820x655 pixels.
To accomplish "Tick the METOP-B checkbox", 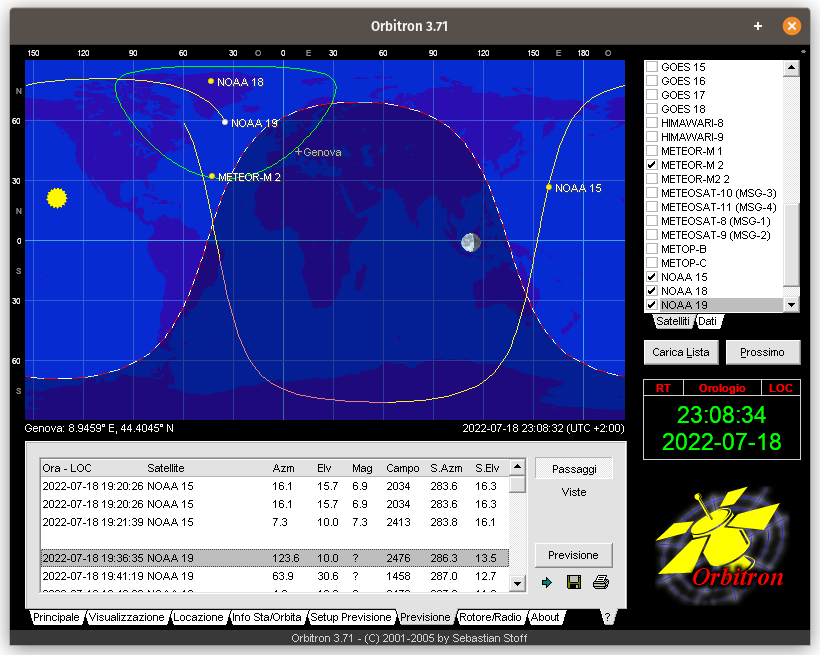I will tap(652, 249).
